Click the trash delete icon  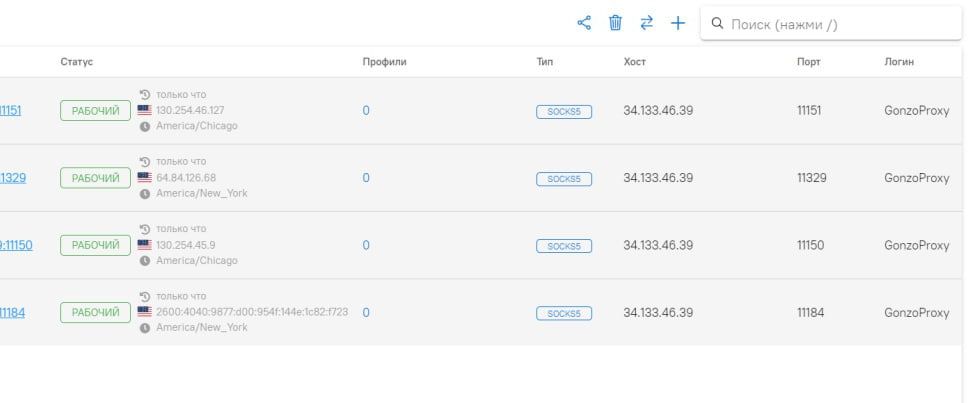pyautogui.click(x=616, y=23)
